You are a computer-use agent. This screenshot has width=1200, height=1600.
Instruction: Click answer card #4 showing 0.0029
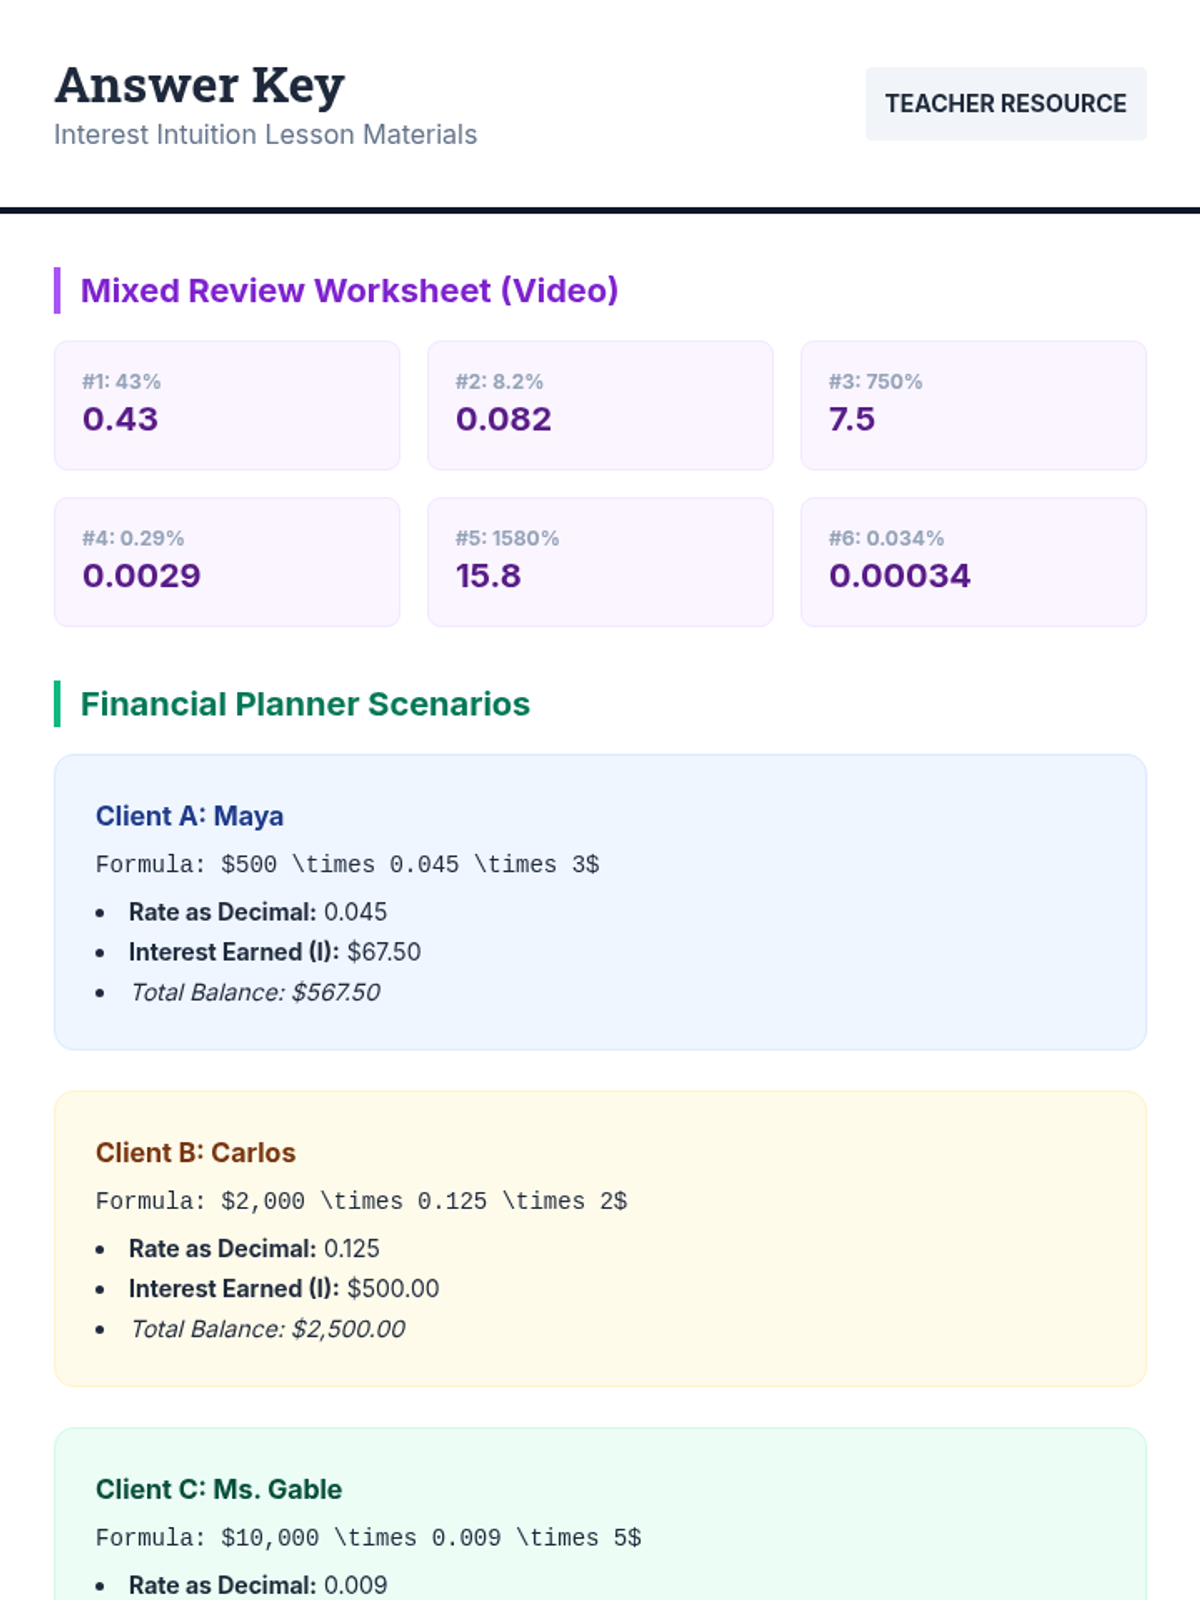pos(227,562)
